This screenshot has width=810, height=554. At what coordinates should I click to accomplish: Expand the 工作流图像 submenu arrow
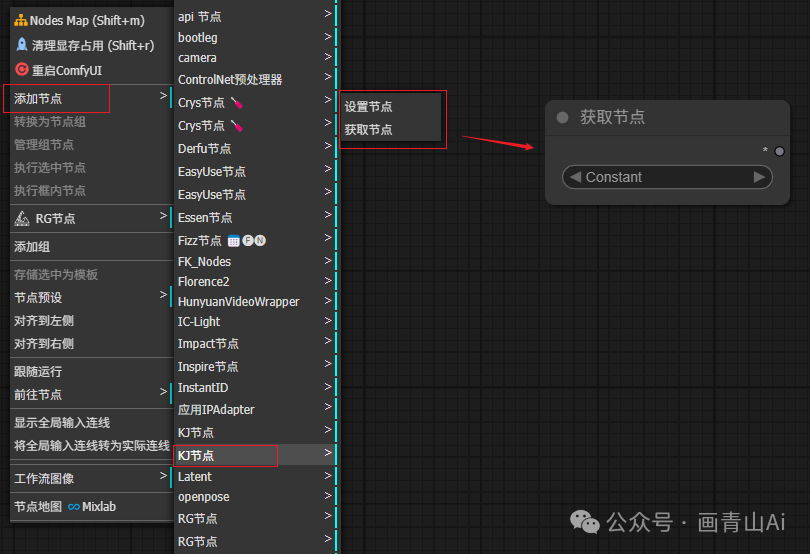163,475
